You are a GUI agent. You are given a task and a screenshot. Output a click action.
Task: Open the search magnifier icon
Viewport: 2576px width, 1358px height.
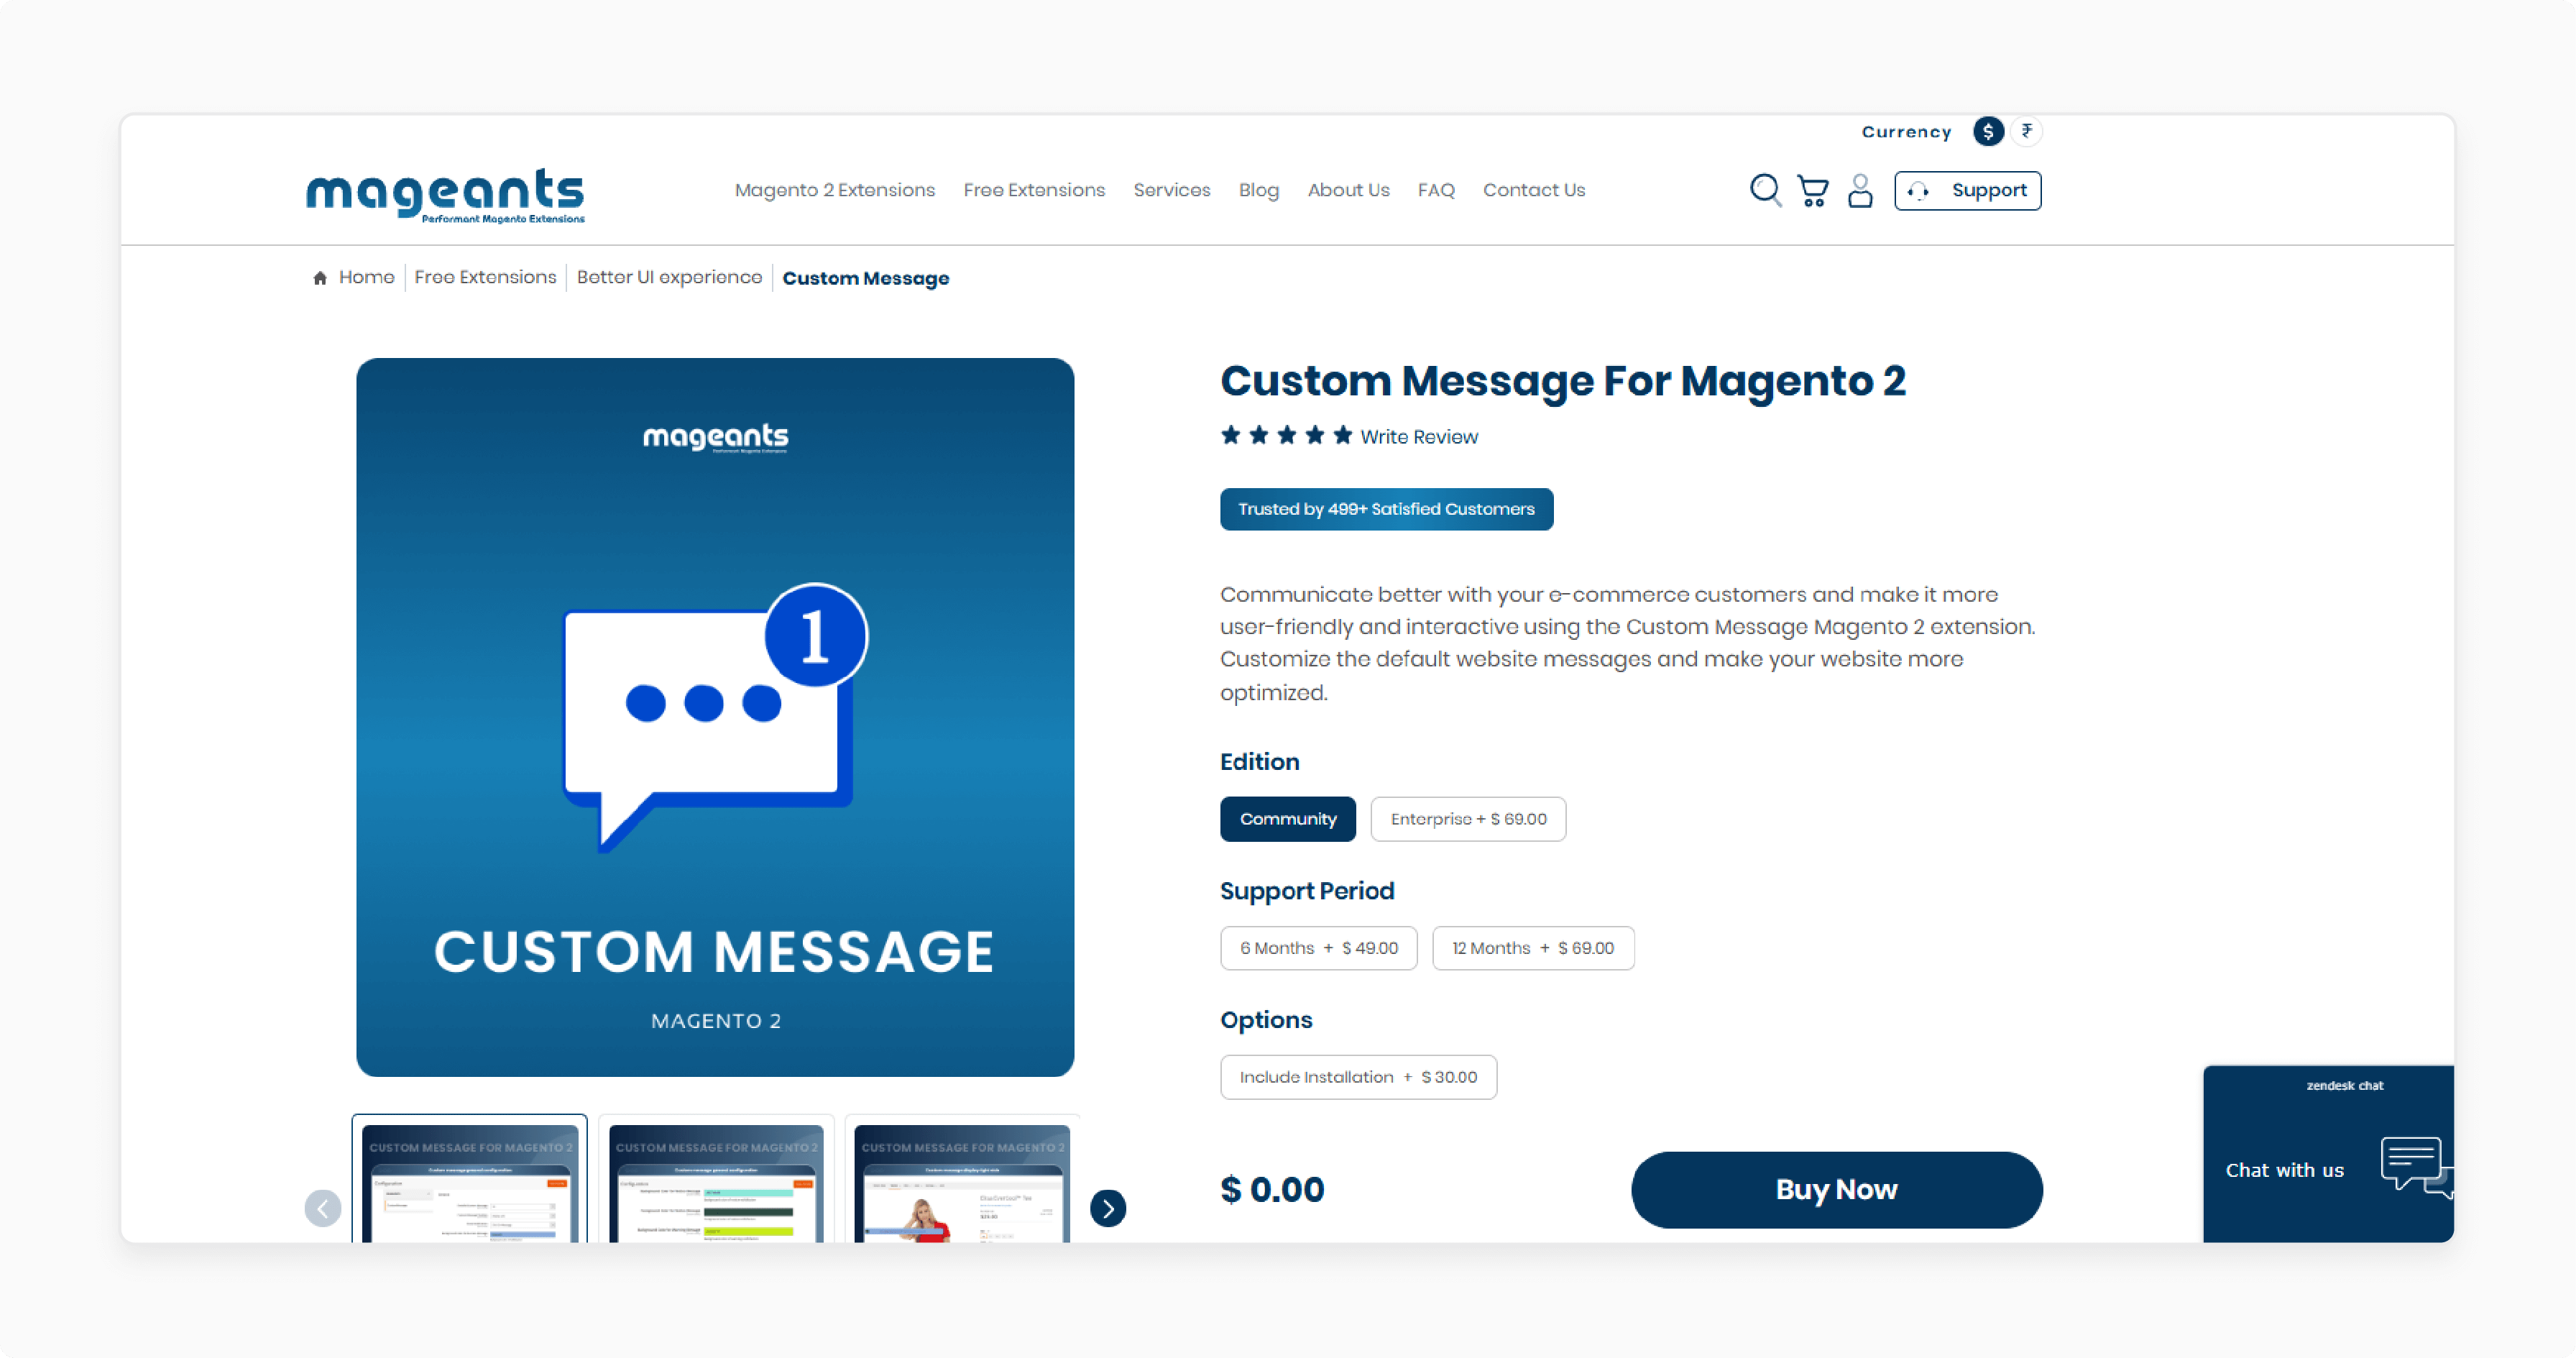point(1765,190)
